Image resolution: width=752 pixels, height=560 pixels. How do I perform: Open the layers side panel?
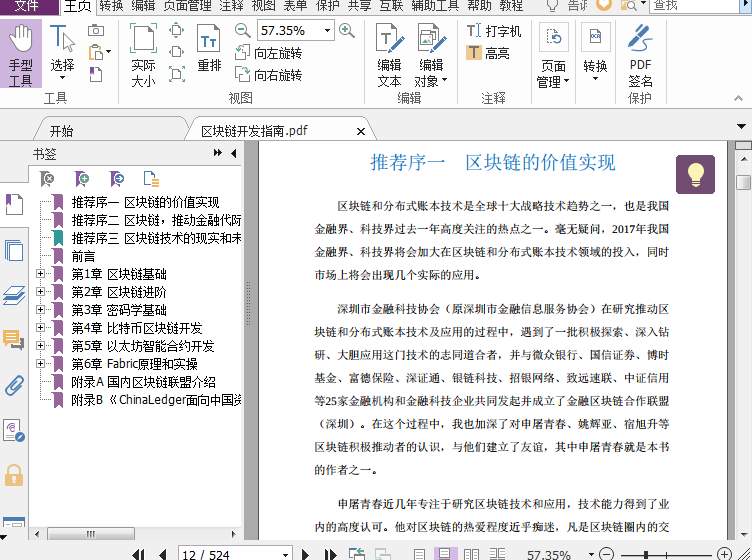(x=14, y=295)
